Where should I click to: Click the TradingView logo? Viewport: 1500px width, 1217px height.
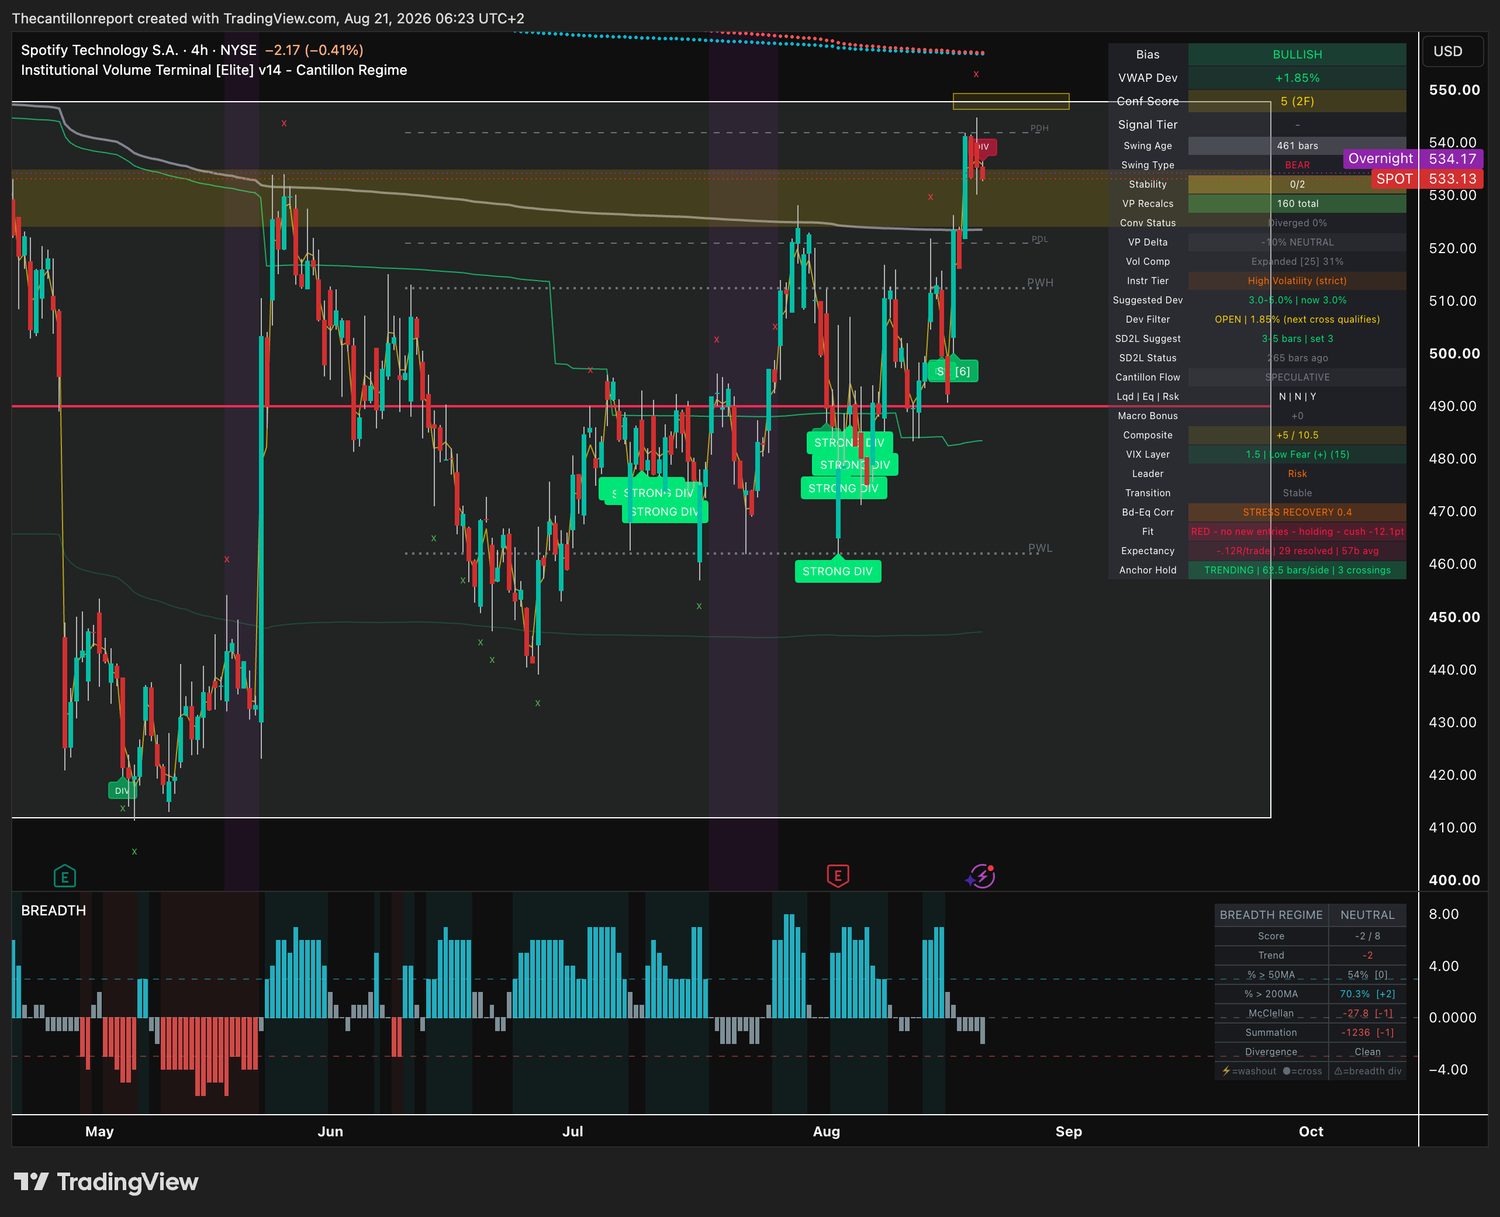[106, 1182]
